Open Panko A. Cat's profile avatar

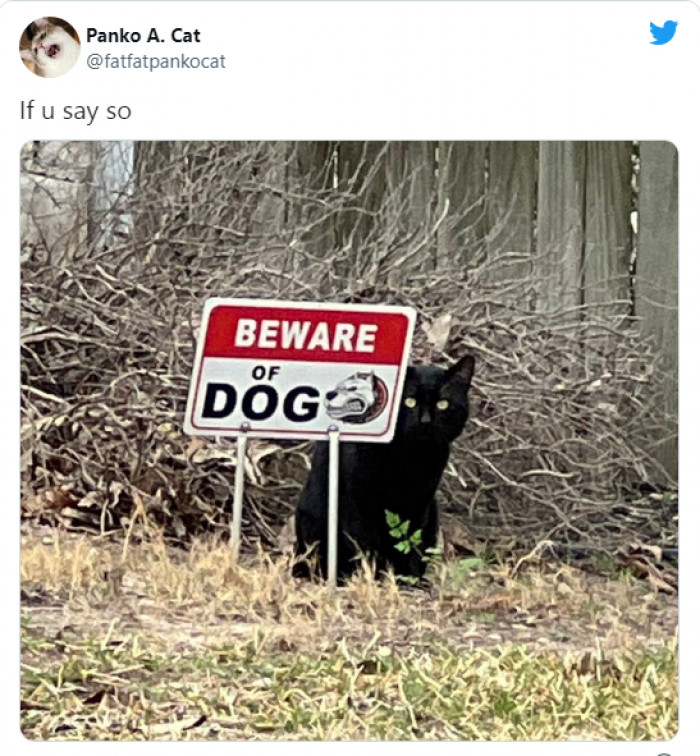pyautogui.click(x=50, y=47)
